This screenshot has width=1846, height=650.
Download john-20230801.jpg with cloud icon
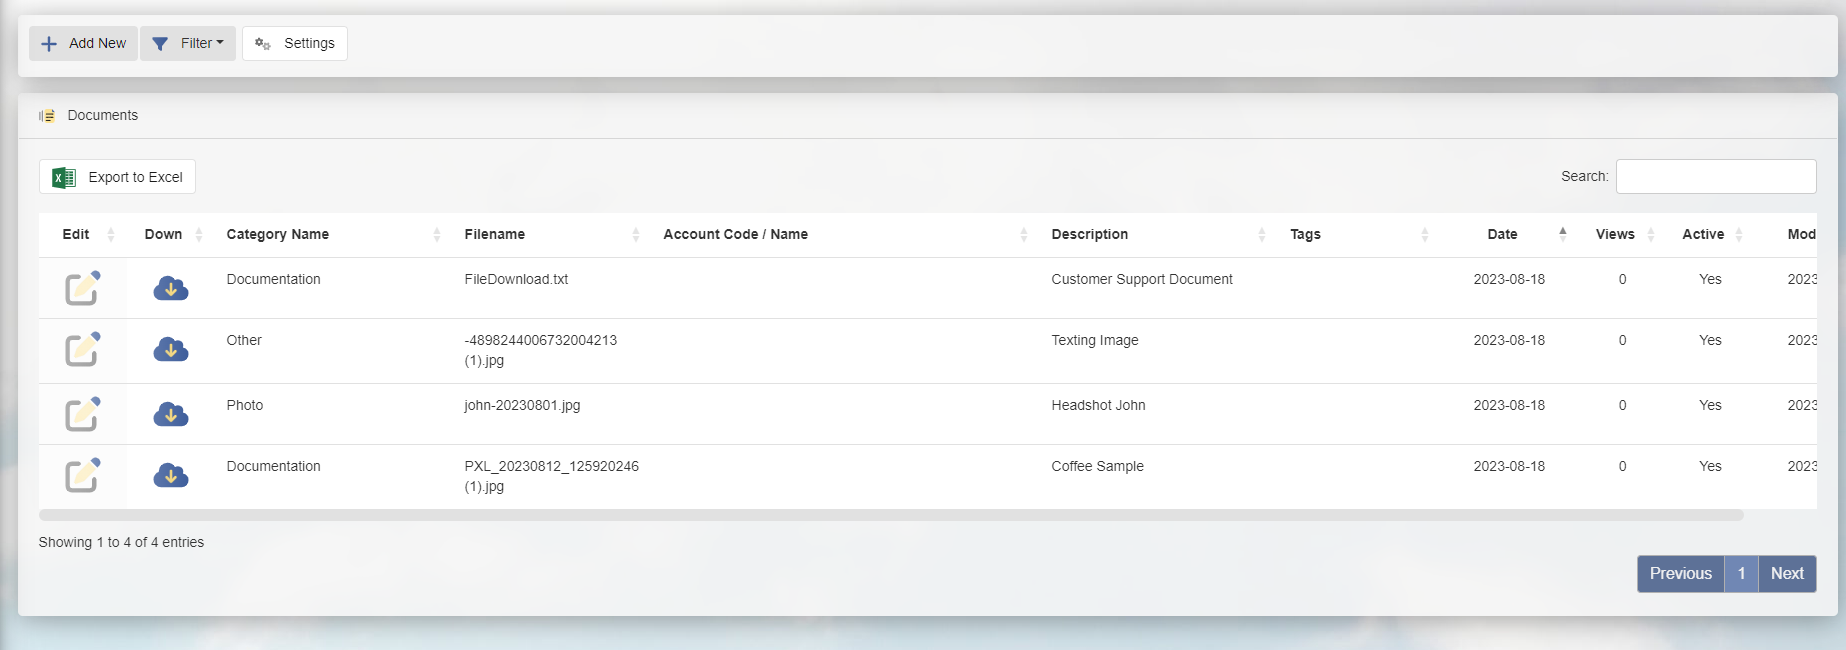coord(171,414)
